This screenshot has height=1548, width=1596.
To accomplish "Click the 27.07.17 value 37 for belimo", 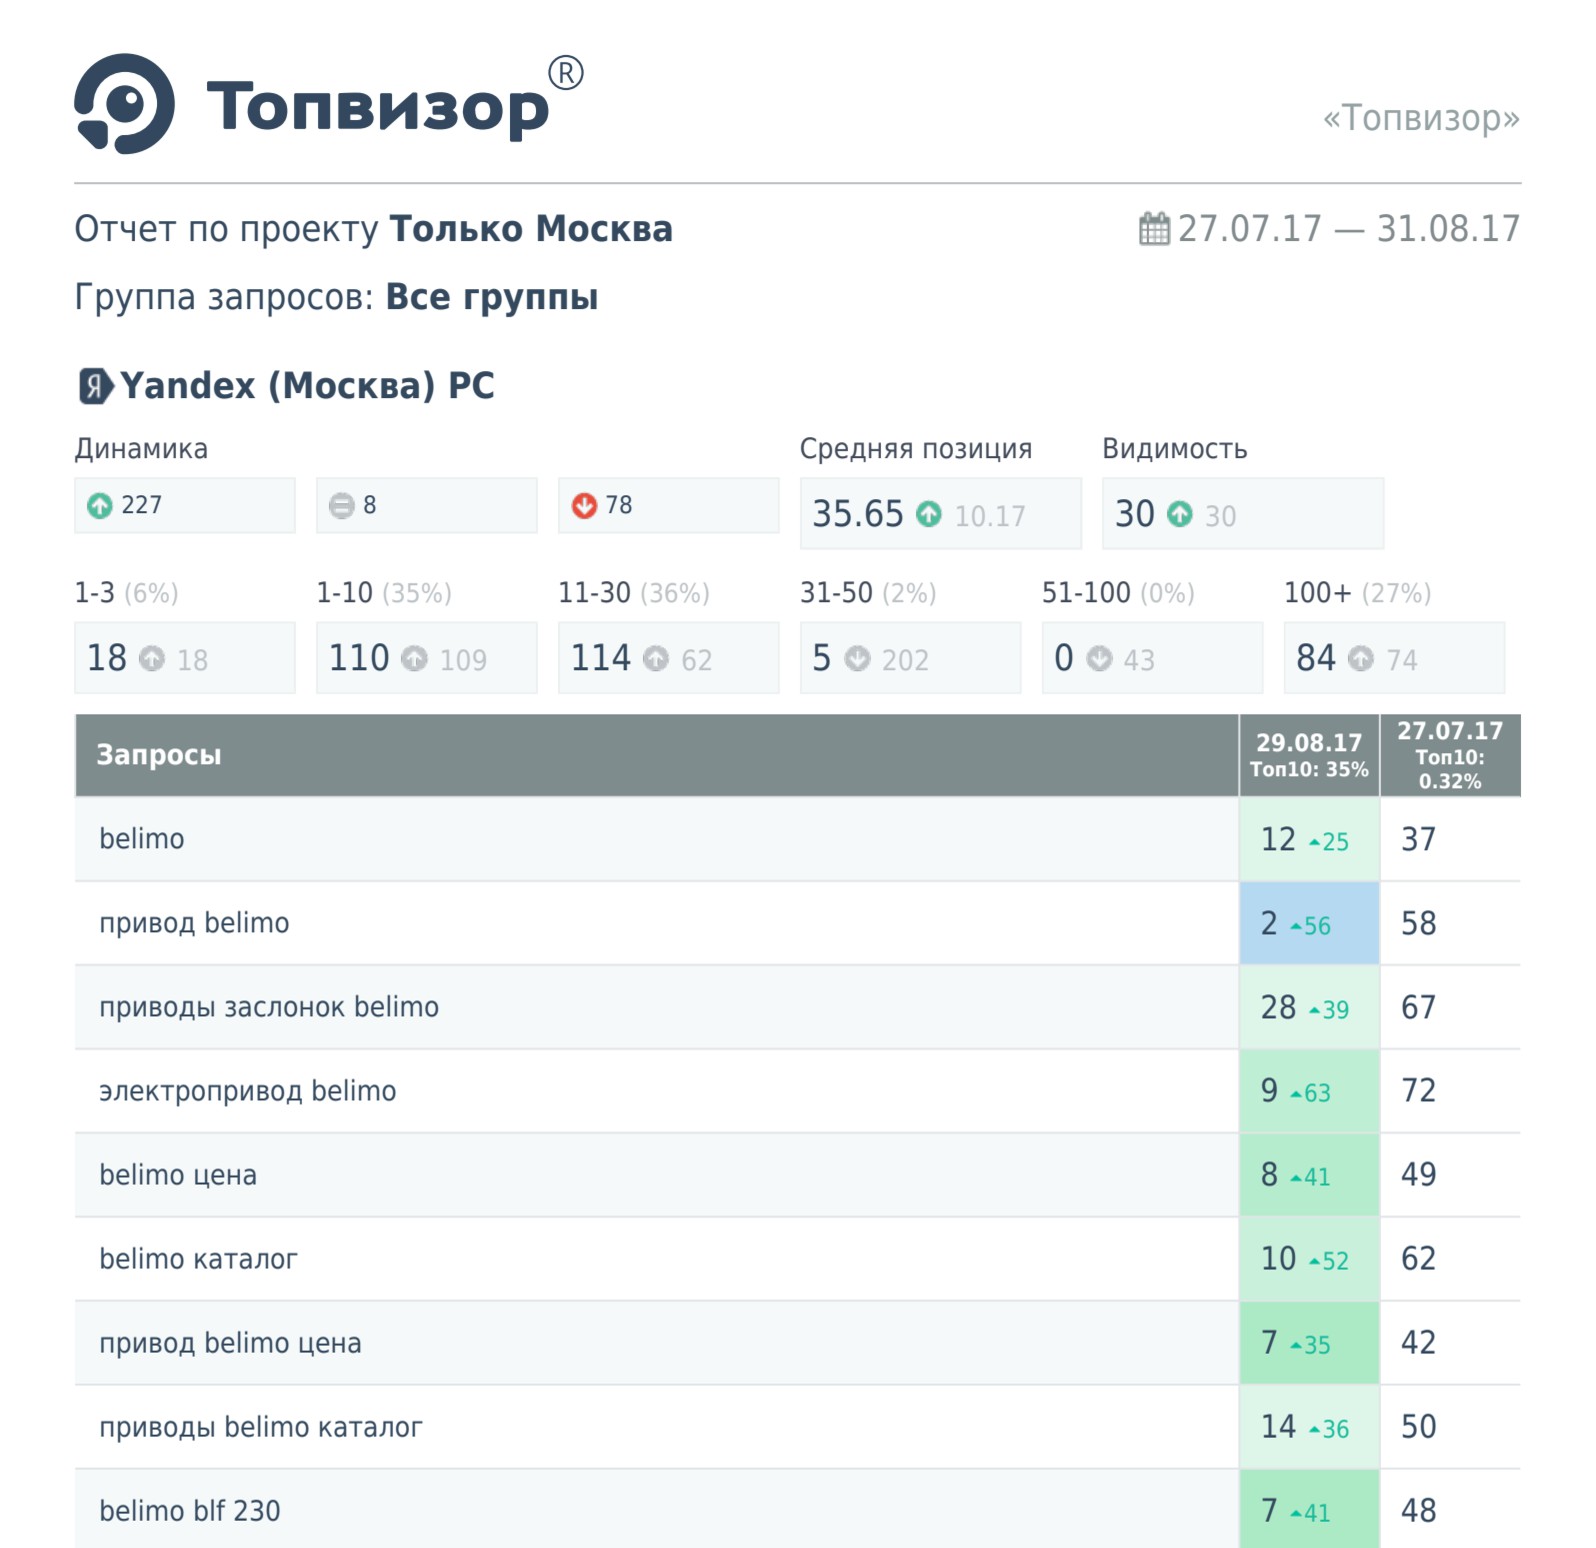I will click(x=1419, y=839).
